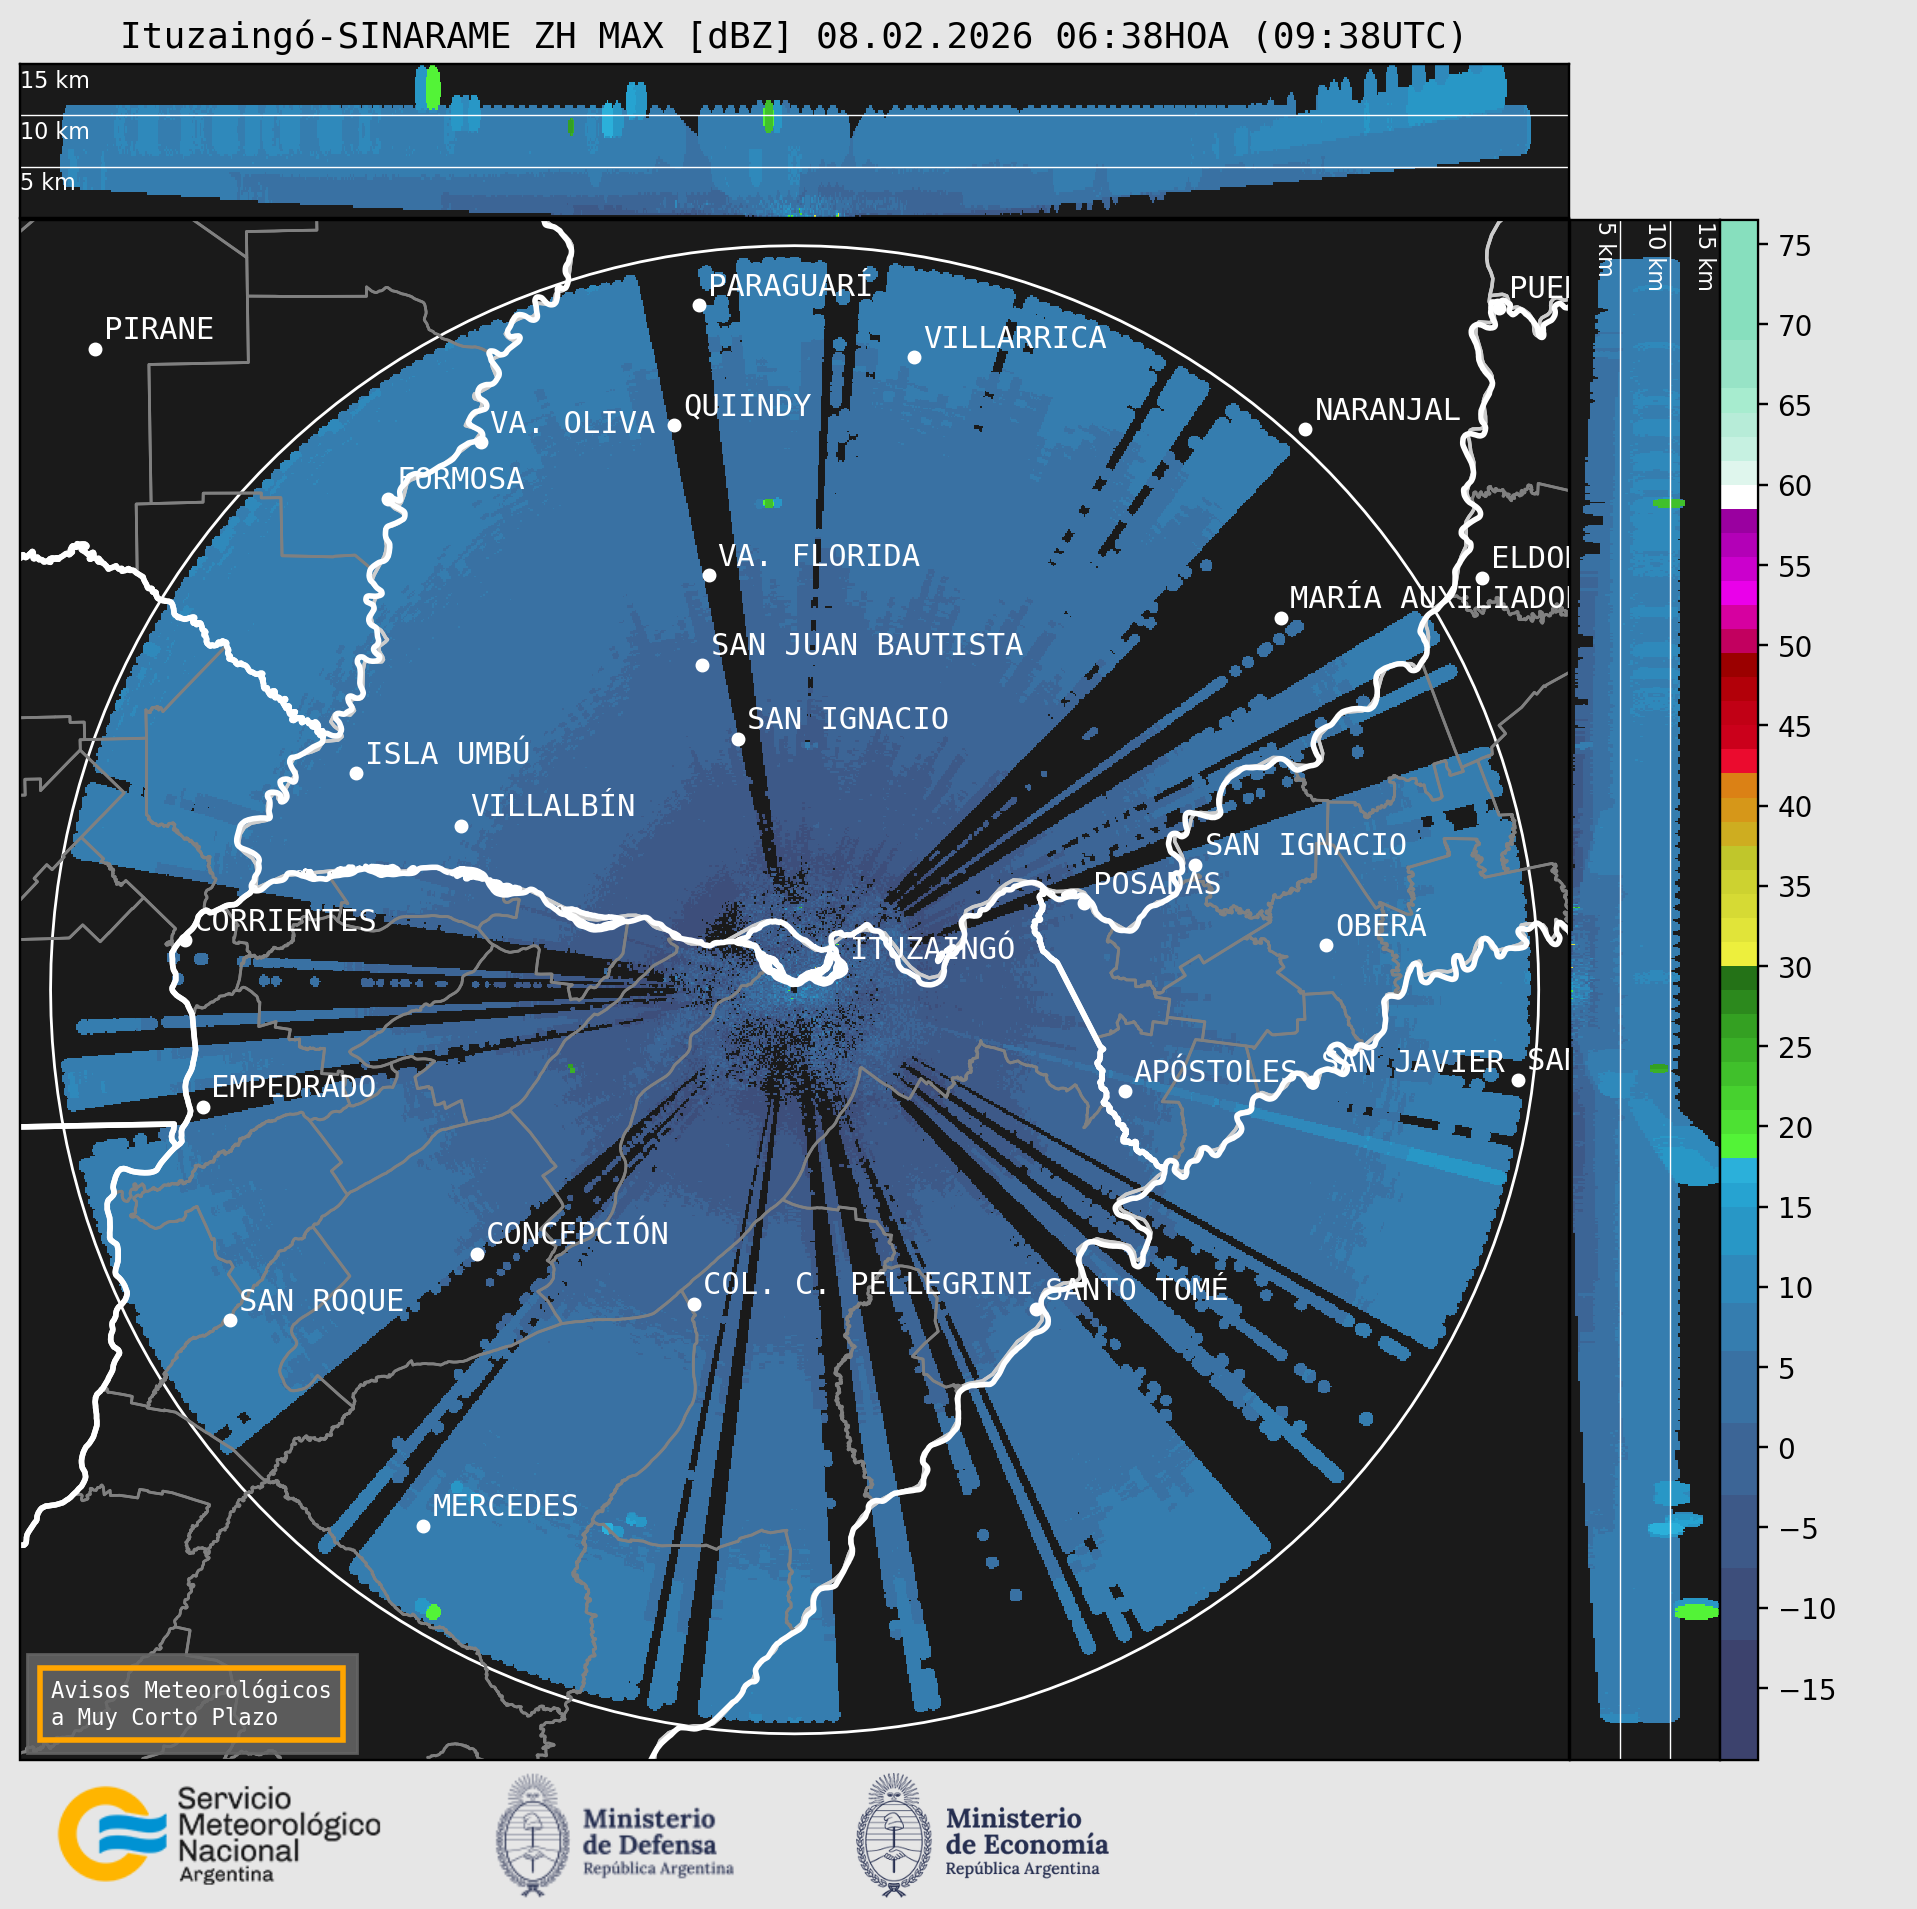Click the −15 dBZ tick label

tap(1807, 1690)
